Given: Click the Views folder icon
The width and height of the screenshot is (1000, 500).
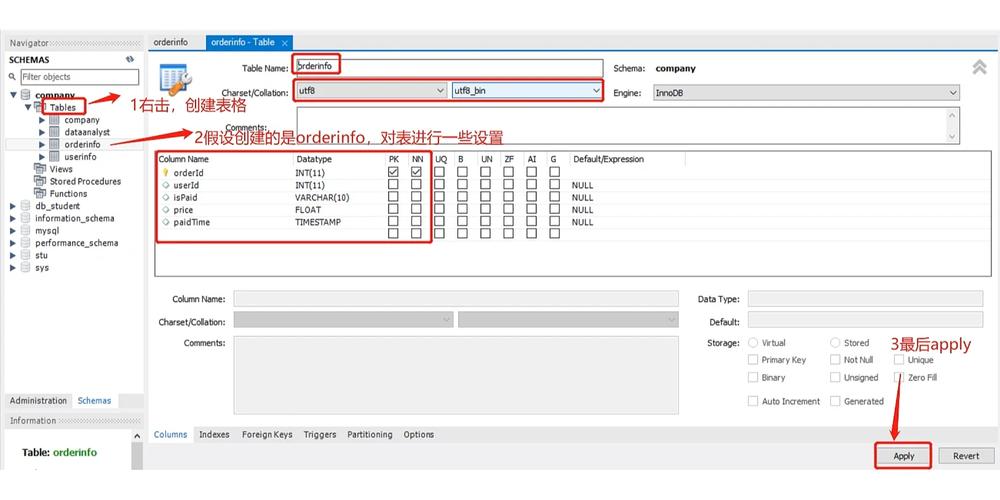Looking at the screenshot, I should click(x=40, y=169).
